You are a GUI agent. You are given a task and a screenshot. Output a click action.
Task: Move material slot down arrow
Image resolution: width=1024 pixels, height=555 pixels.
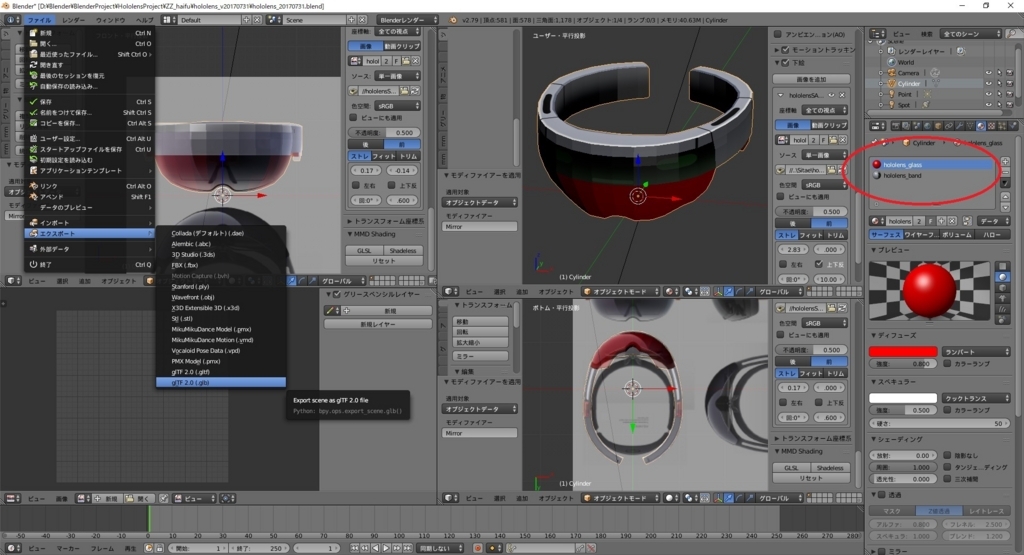click(x=1005, y=208)
